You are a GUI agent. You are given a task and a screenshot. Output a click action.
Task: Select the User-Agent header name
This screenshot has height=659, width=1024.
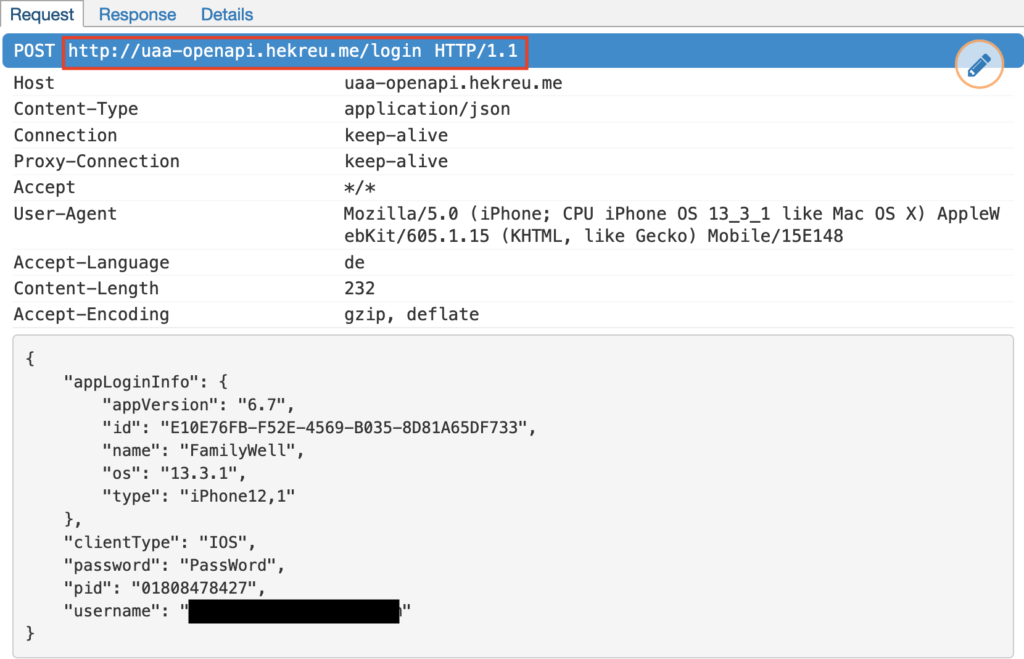(x=65, y=213)
